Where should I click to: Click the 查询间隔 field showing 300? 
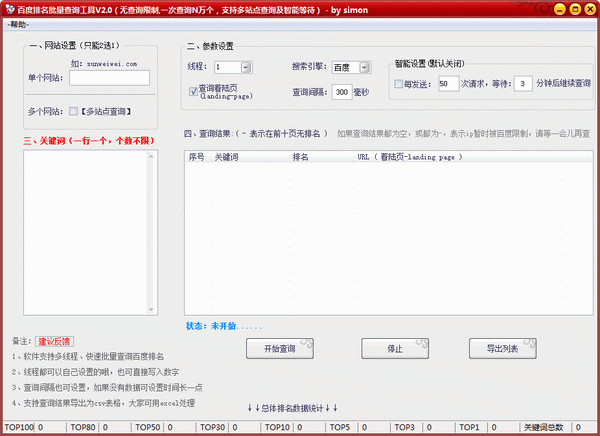(x=341, y=92)
